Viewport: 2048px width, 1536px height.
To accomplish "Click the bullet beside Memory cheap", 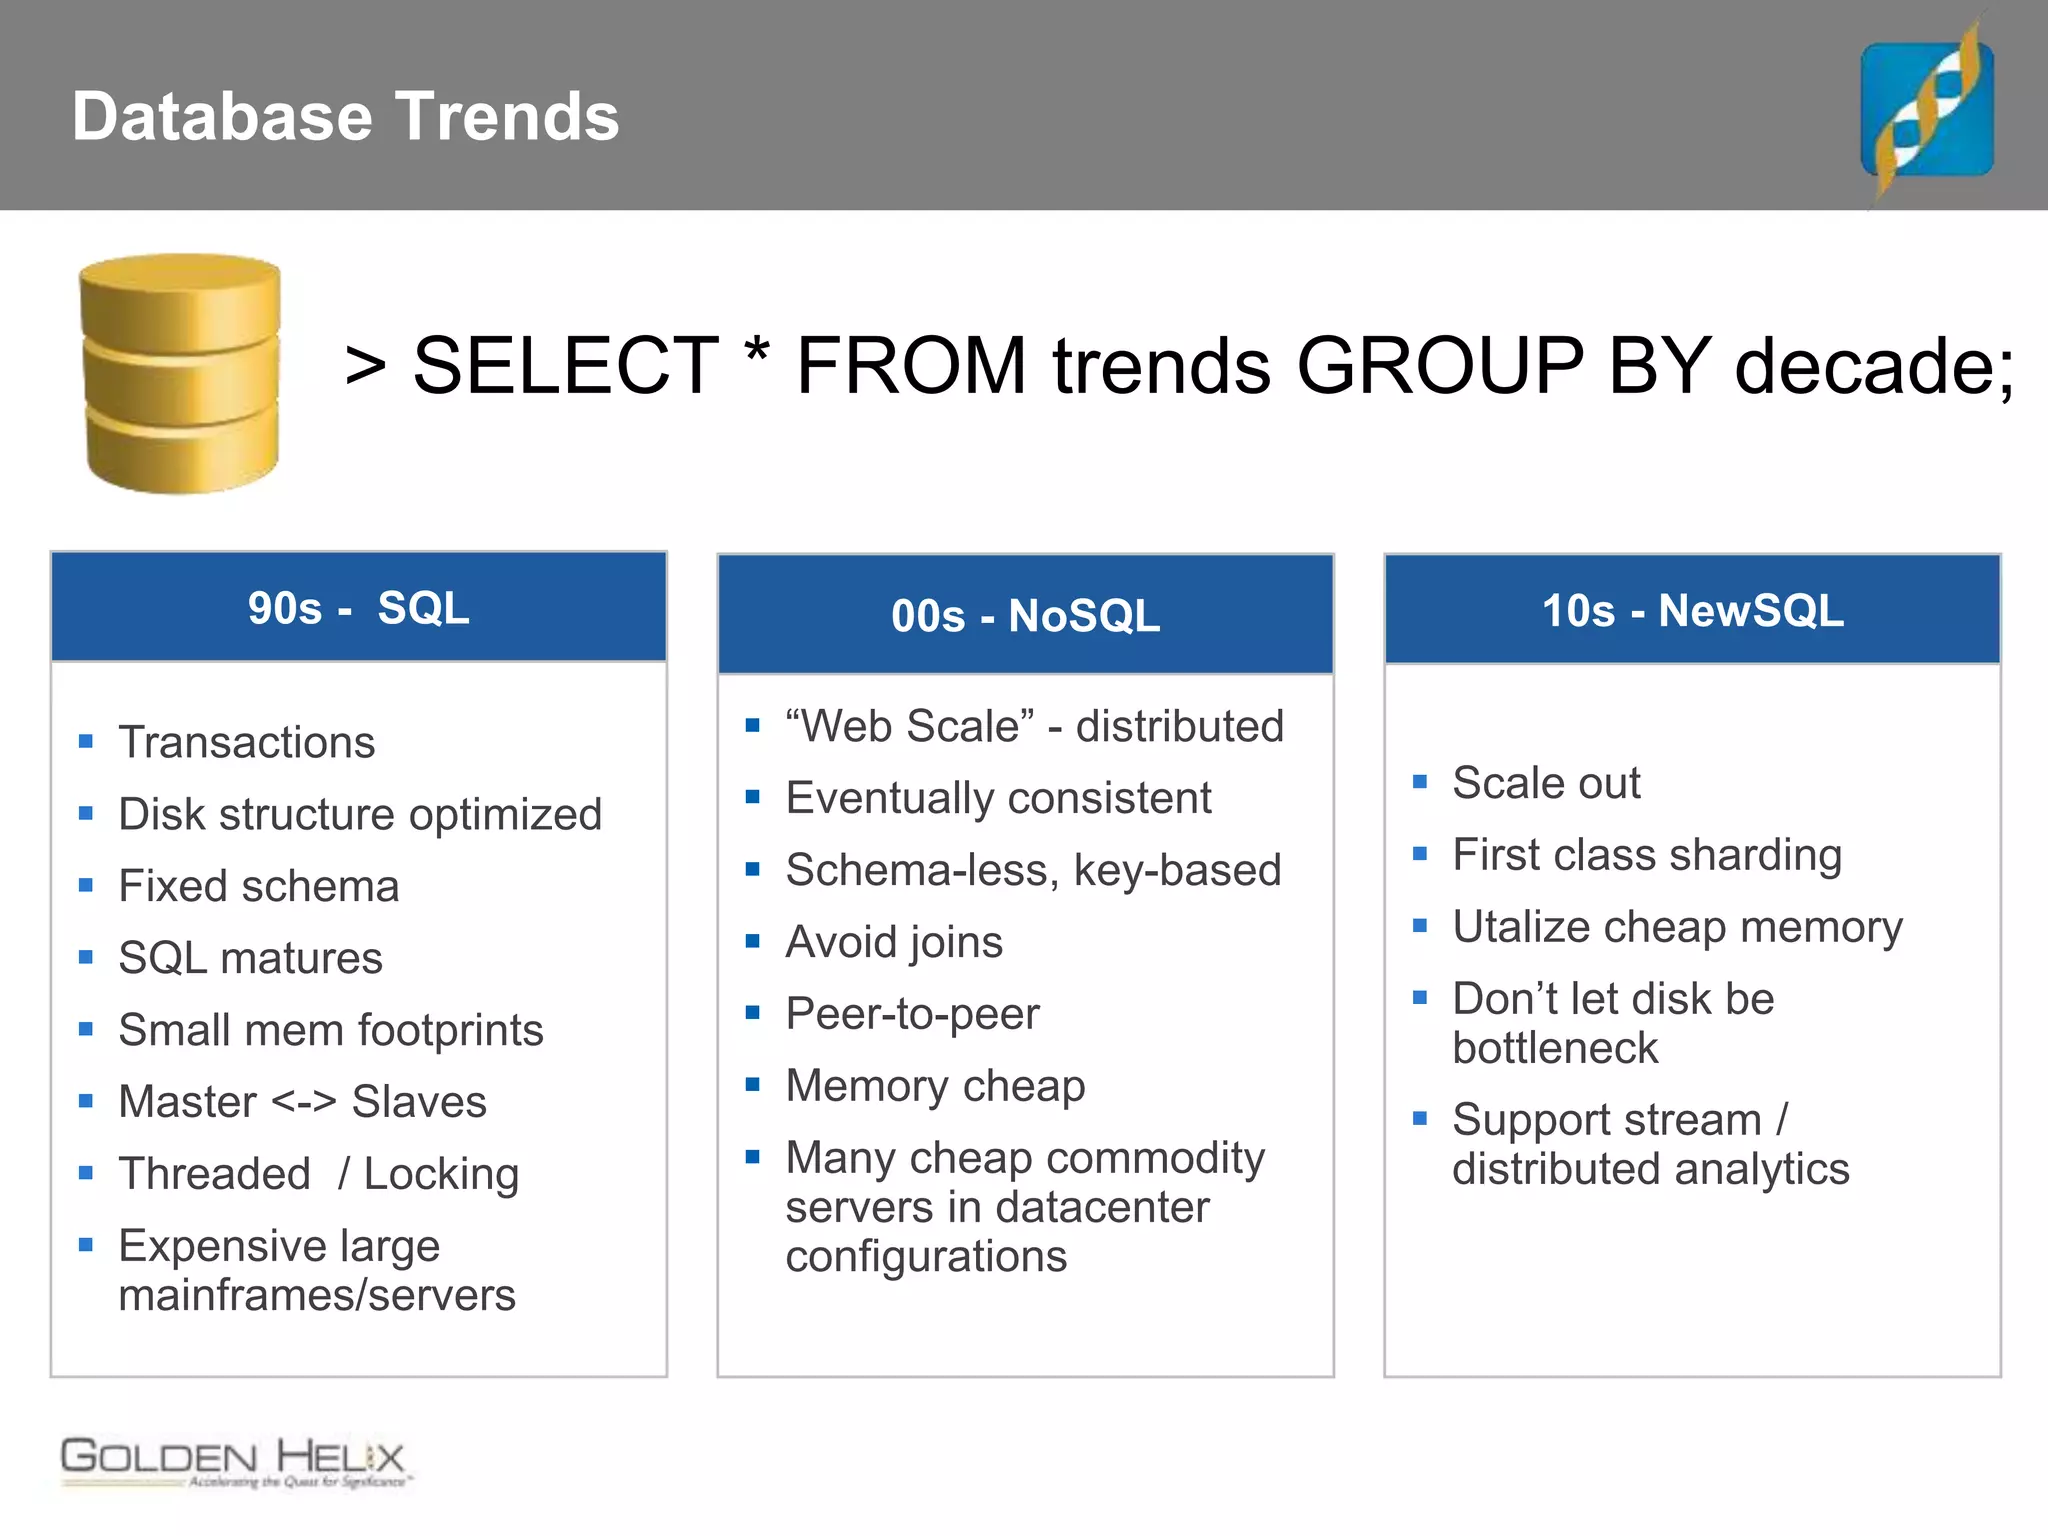I will tap(753, 1085).
